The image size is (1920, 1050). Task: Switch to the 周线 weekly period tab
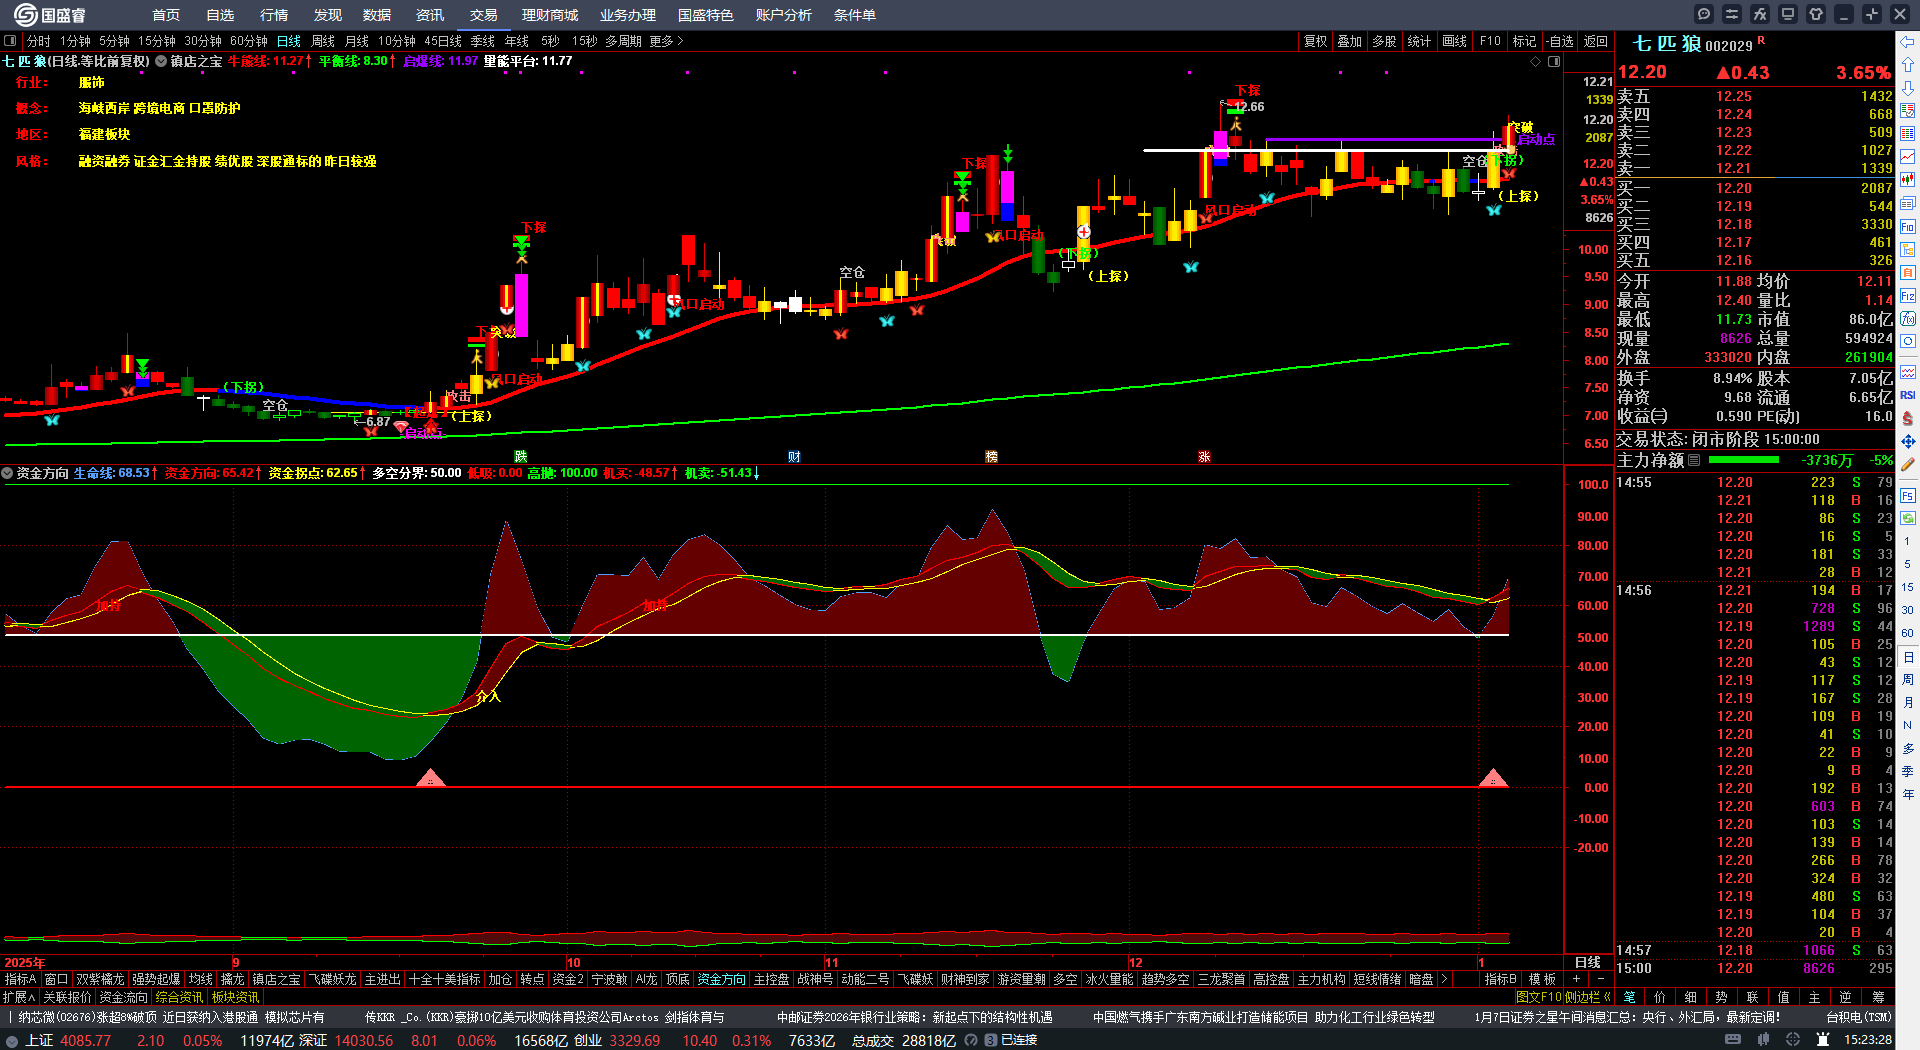323,41
